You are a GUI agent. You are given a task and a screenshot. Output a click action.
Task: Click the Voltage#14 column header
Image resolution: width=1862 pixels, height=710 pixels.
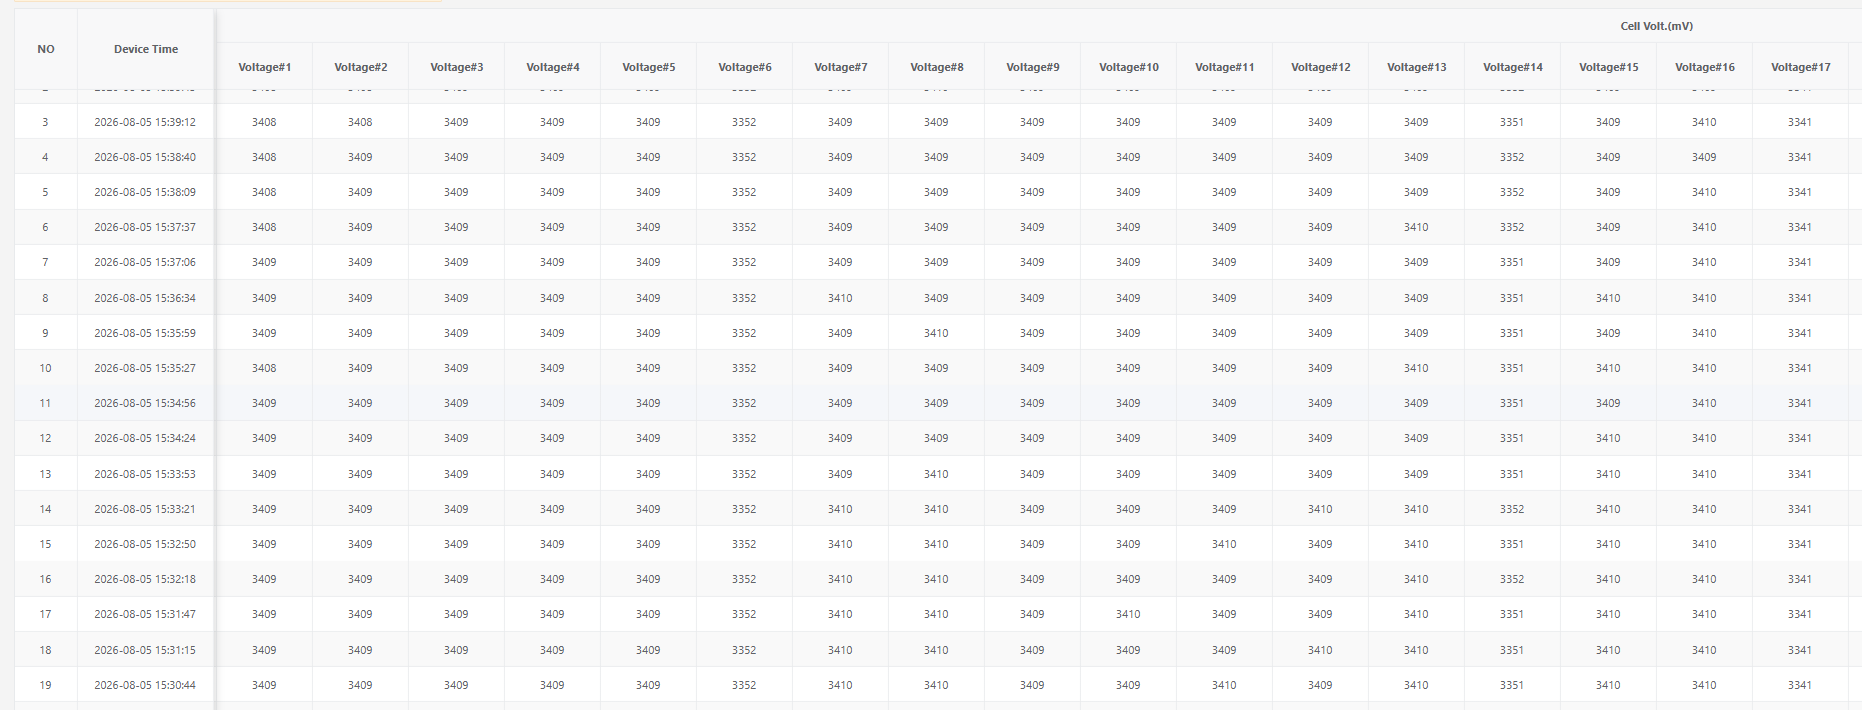(1513, 67)
